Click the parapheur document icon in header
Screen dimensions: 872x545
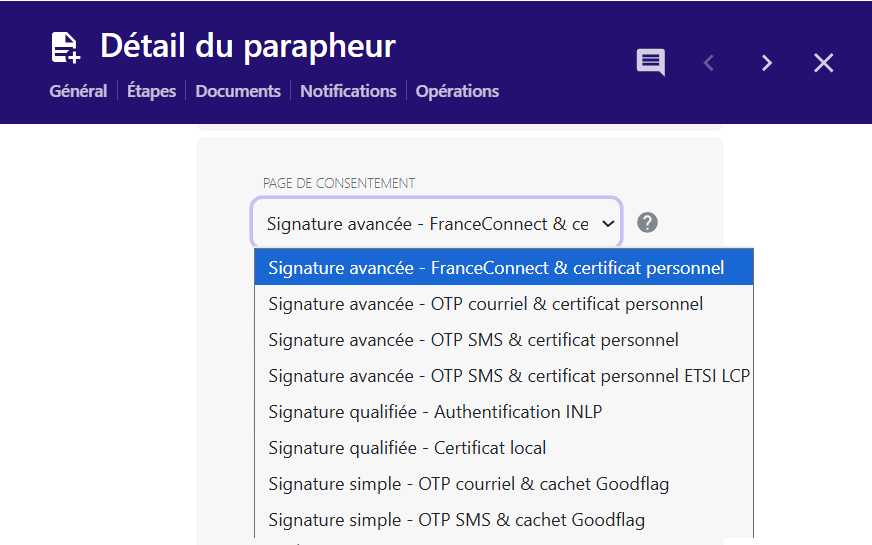(66, 47)
